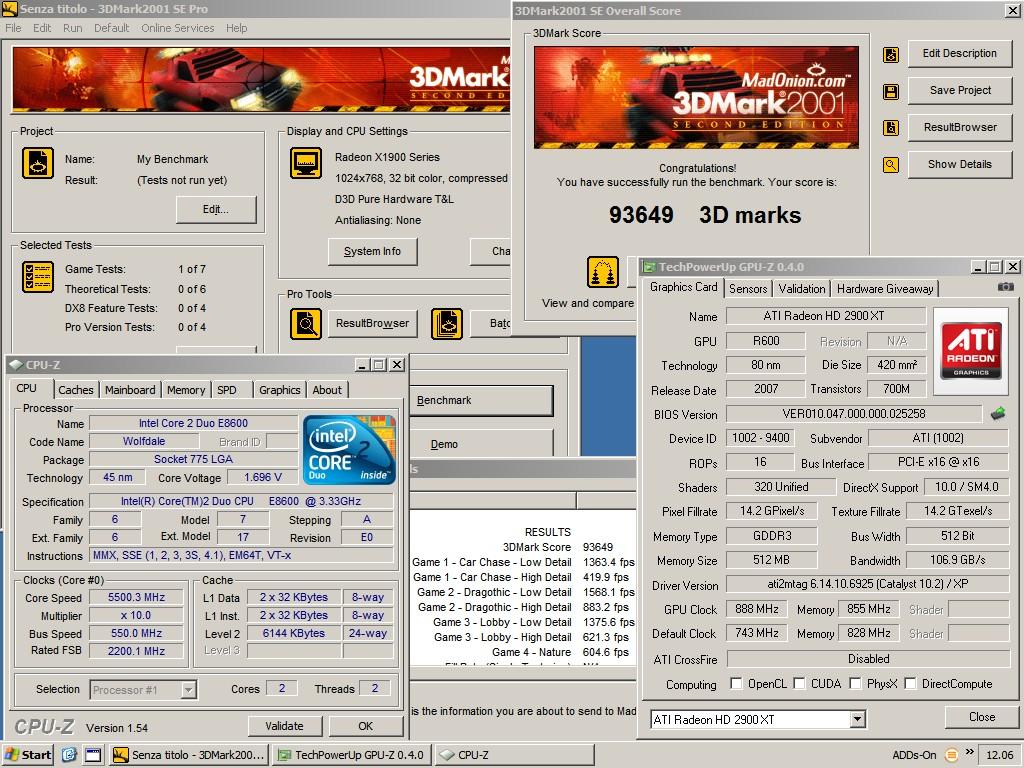1024x768 pixels.
Task: Open the Default menu in 3DMark2001
Action: coord(112,28)
